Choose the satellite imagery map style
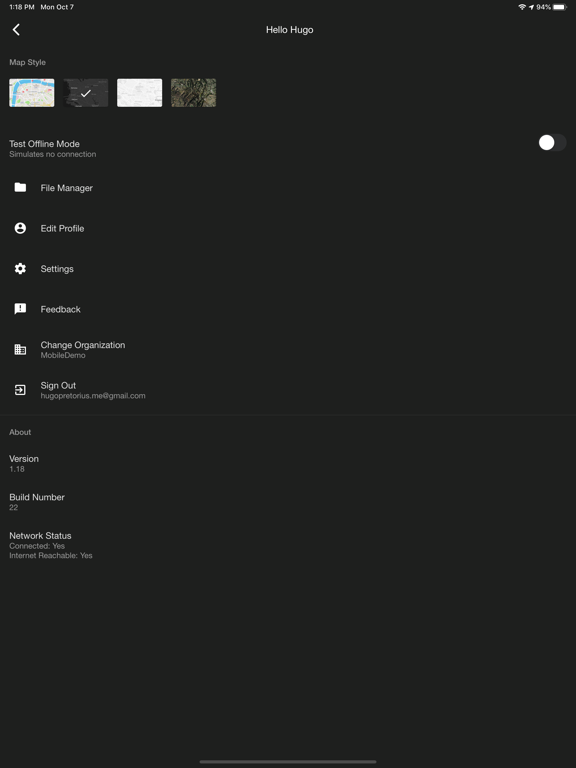This screenshot has width=576, height=768. 193,93
